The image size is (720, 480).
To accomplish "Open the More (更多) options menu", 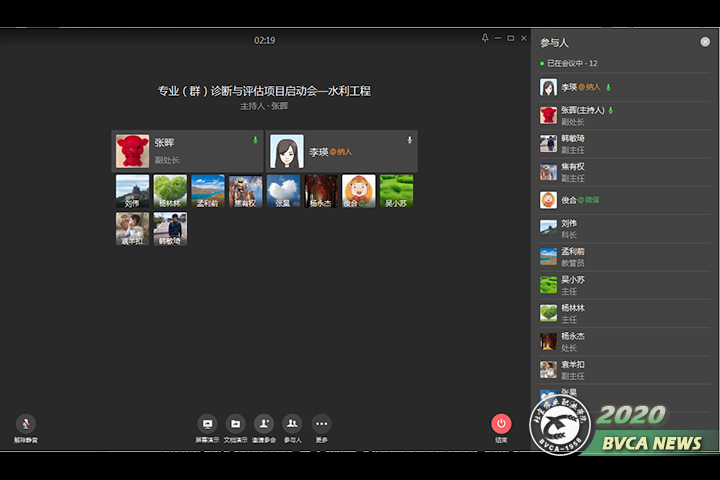I will (x=321, y=424).
